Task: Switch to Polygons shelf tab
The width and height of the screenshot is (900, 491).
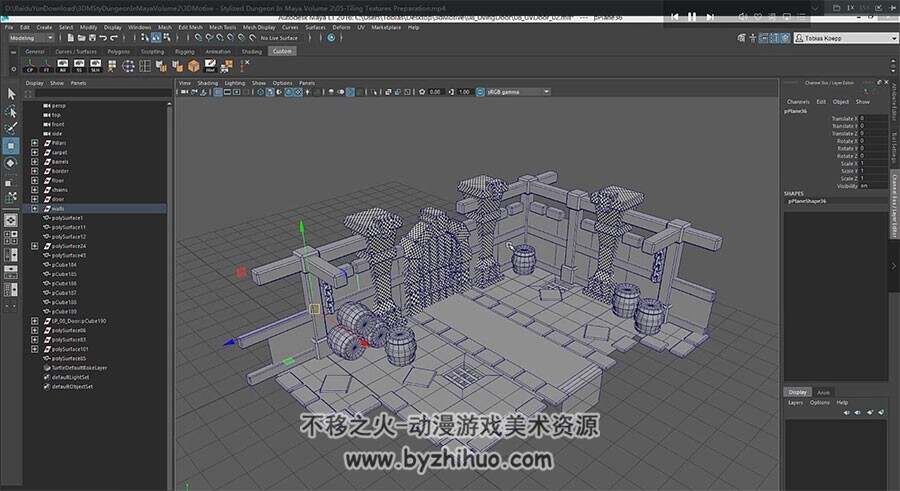Action: pos(119,52)
